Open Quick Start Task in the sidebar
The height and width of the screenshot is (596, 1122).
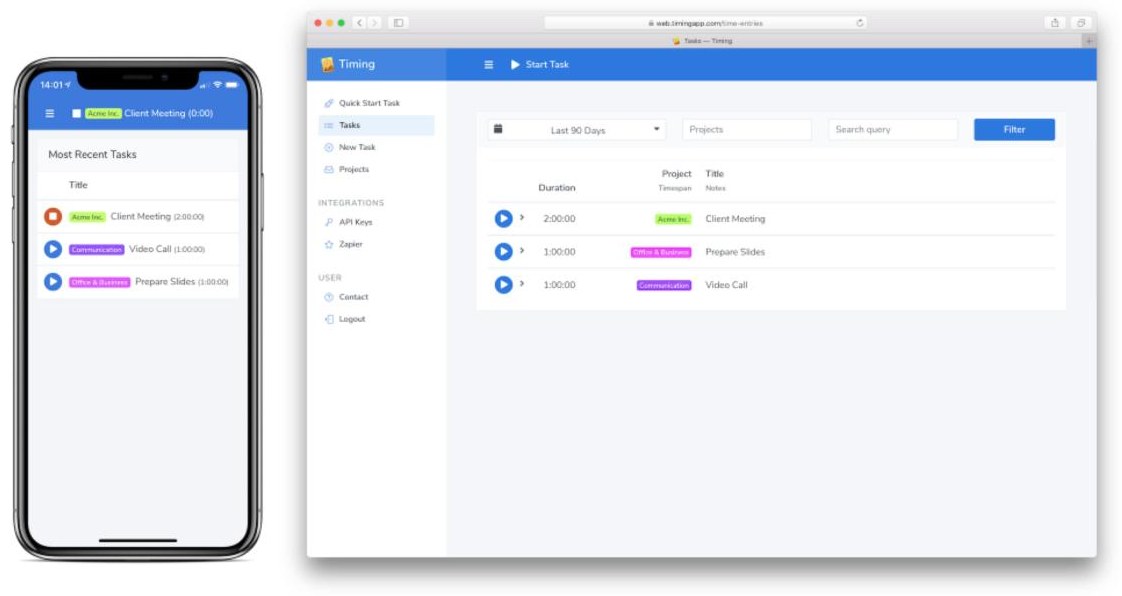[369, 103]
